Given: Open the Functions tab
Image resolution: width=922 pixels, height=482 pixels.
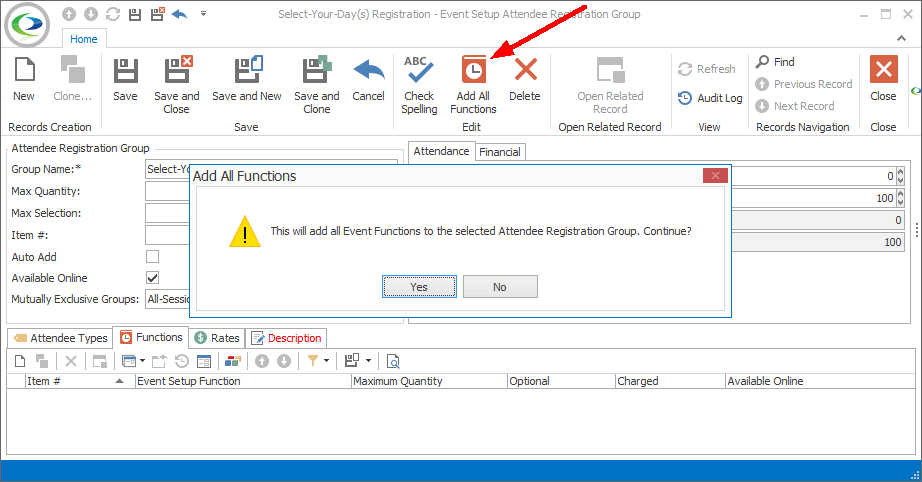Looking at the screenshot, I should click(x=151, y=337).
